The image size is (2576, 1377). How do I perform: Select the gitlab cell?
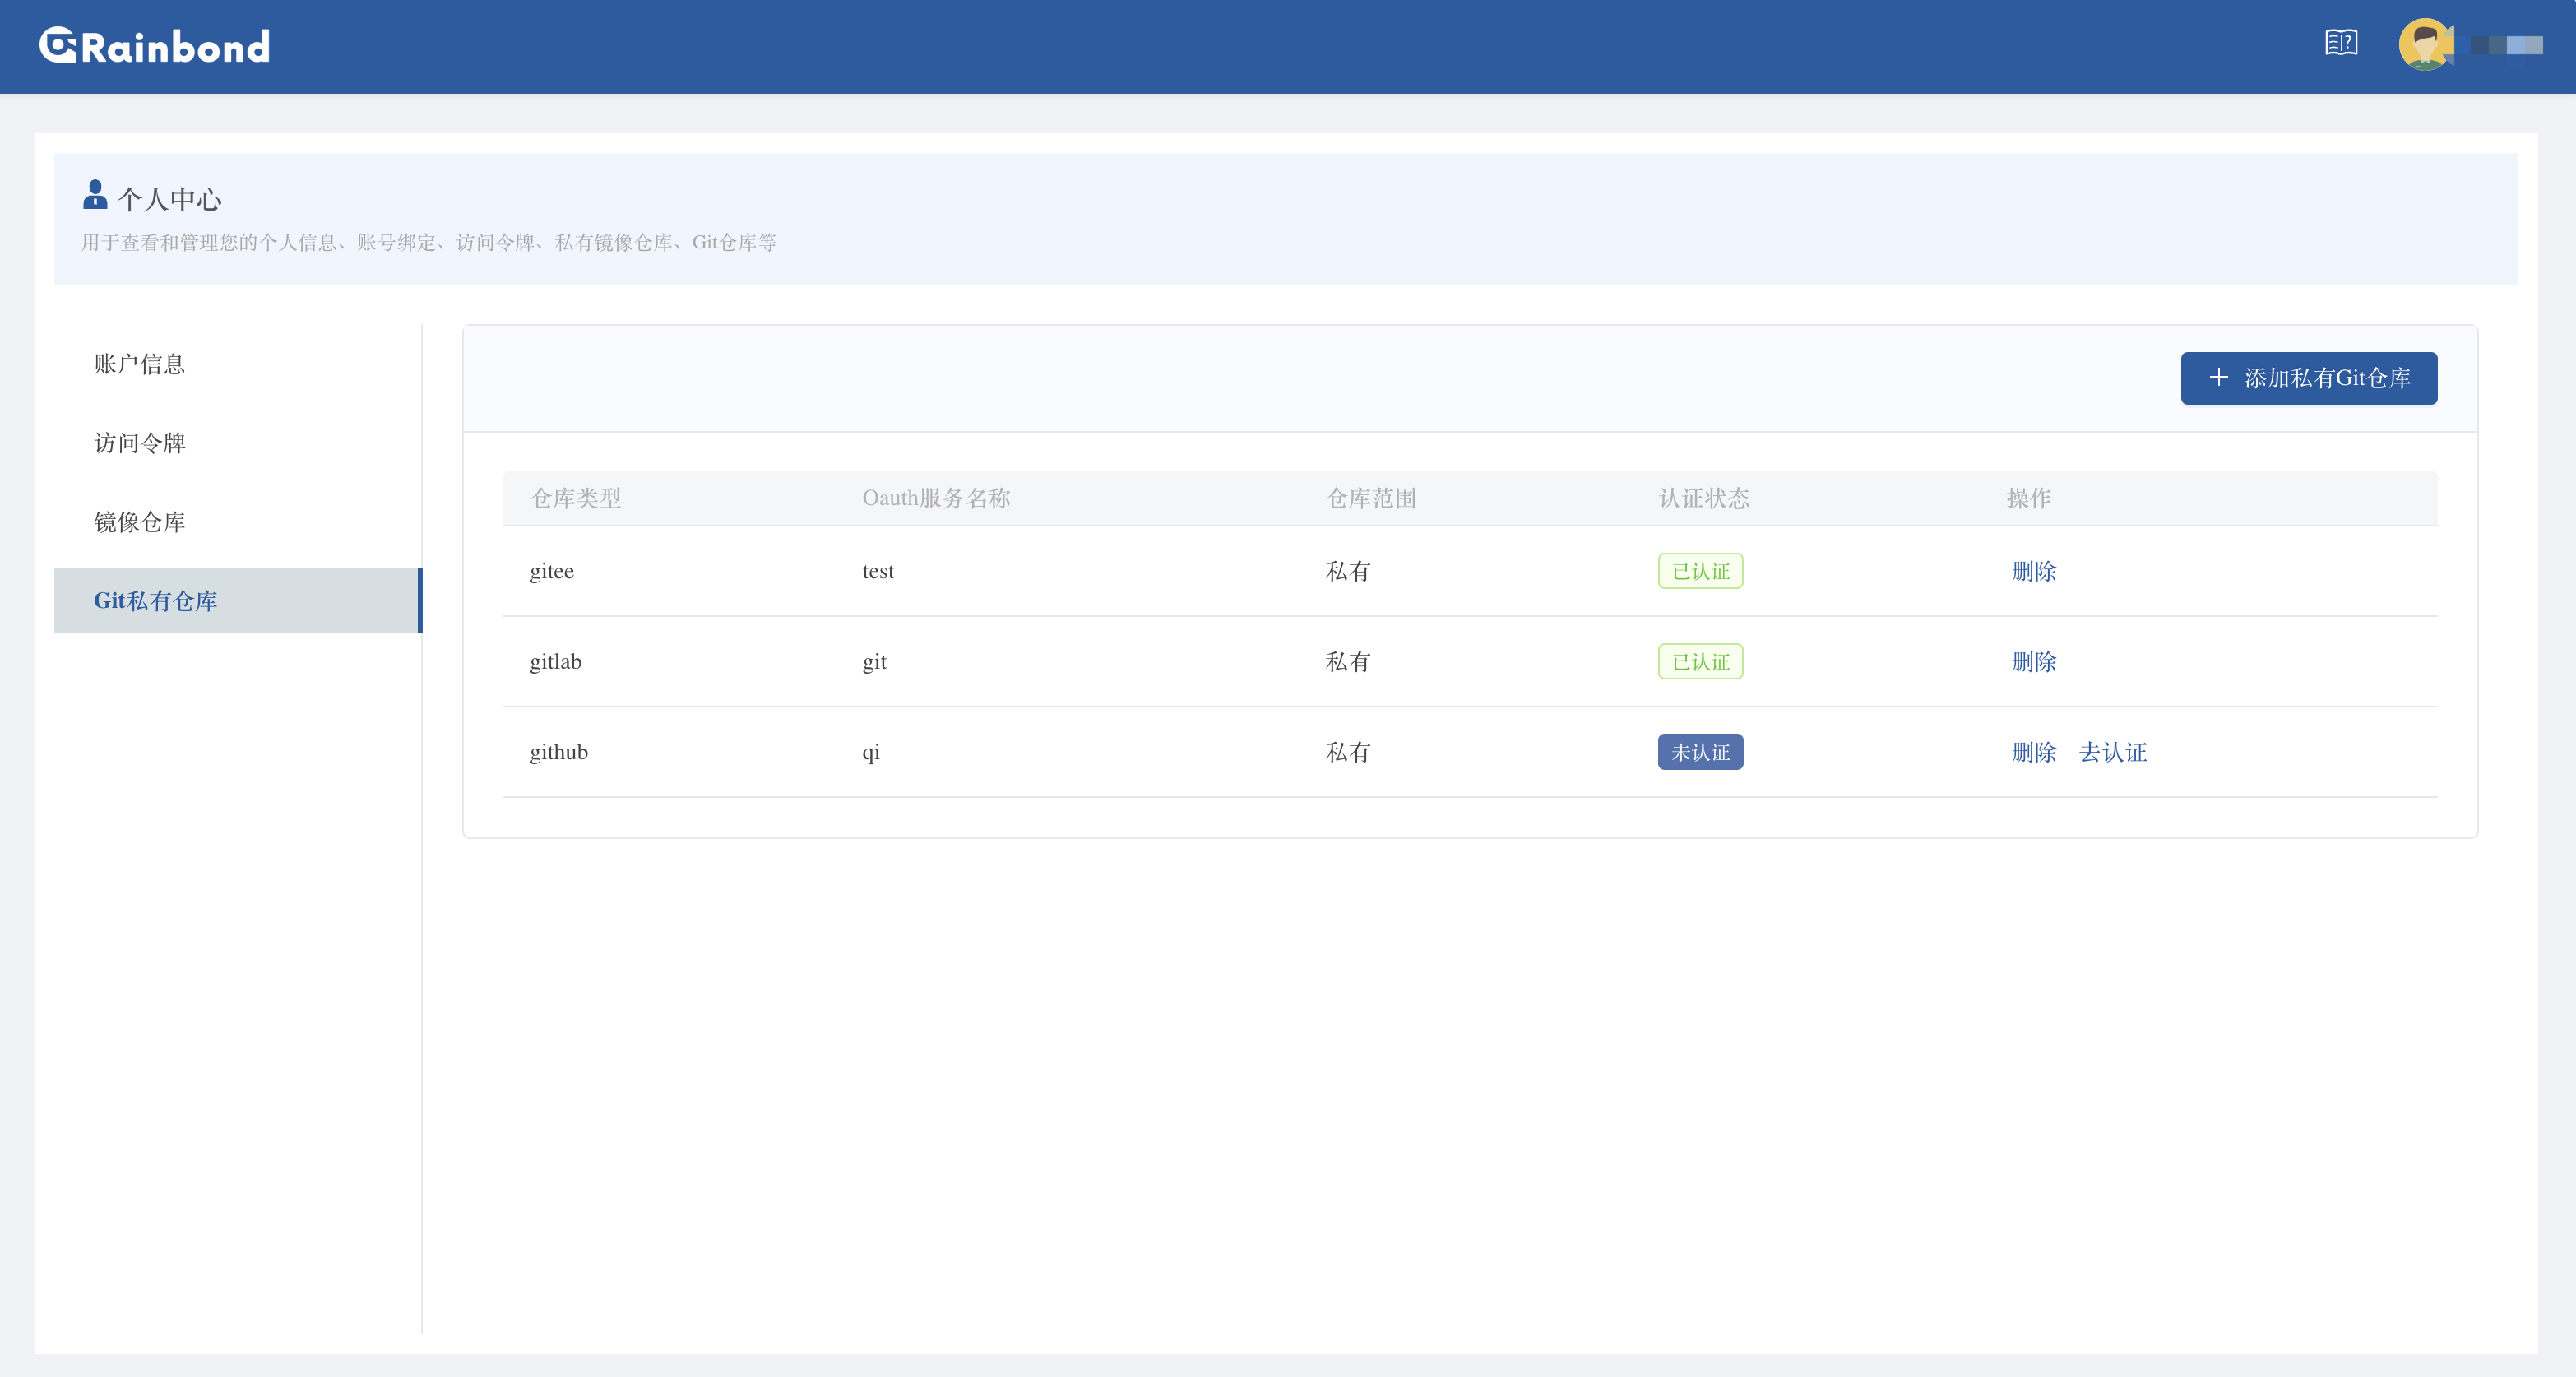click(555, 662)
